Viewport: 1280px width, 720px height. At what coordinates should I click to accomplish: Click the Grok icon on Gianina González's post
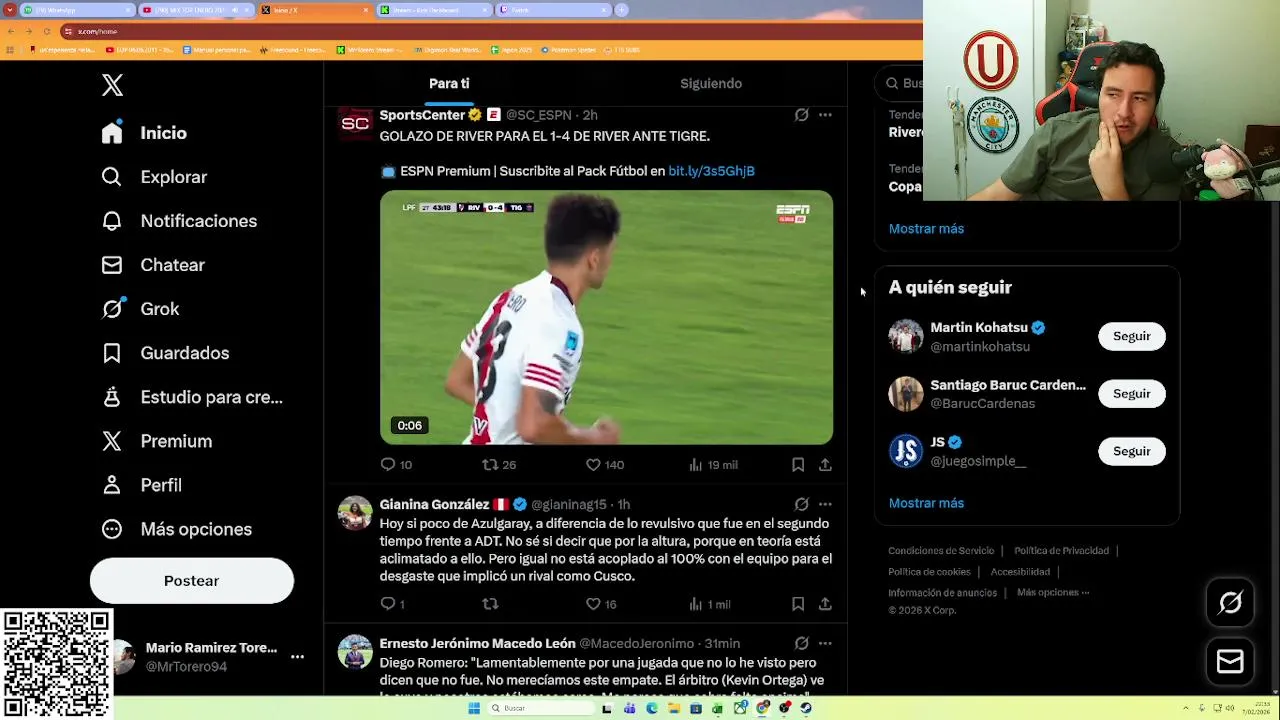tap(801, 505)
